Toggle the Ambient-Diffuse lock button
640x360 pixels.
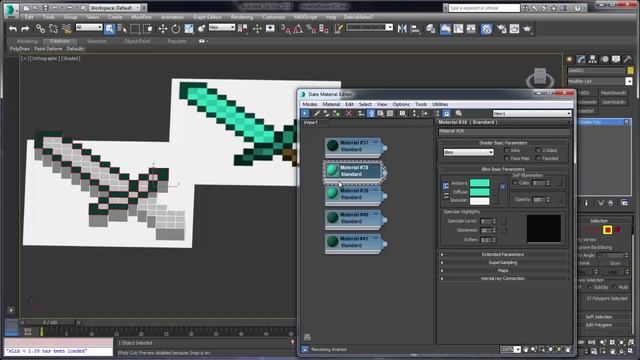(446, 186)
